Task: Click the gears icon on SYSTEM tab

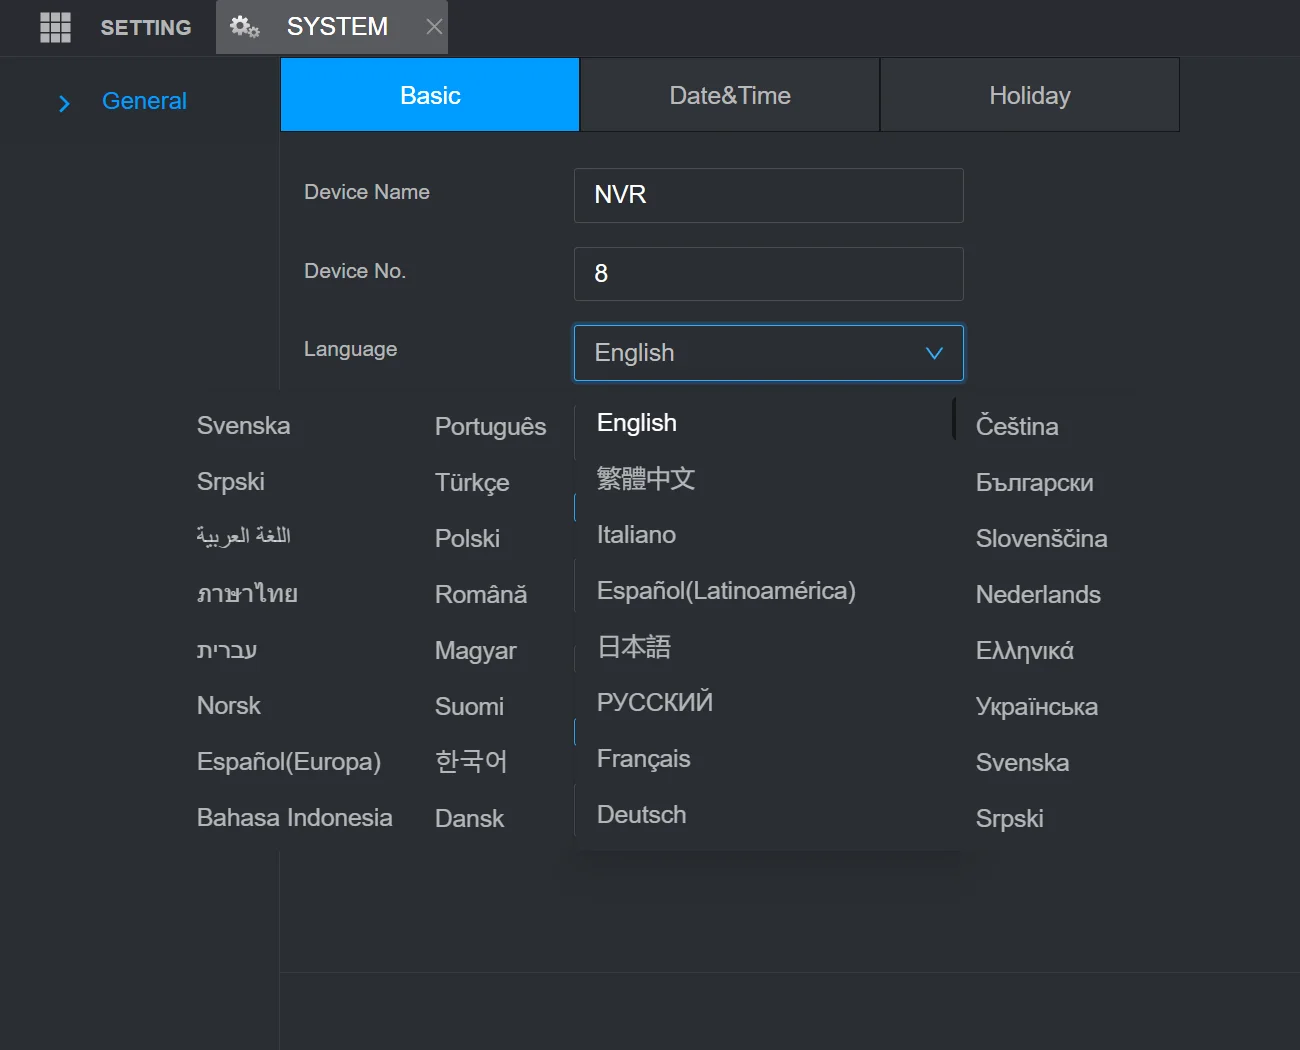Action: (x=245, y=27)
